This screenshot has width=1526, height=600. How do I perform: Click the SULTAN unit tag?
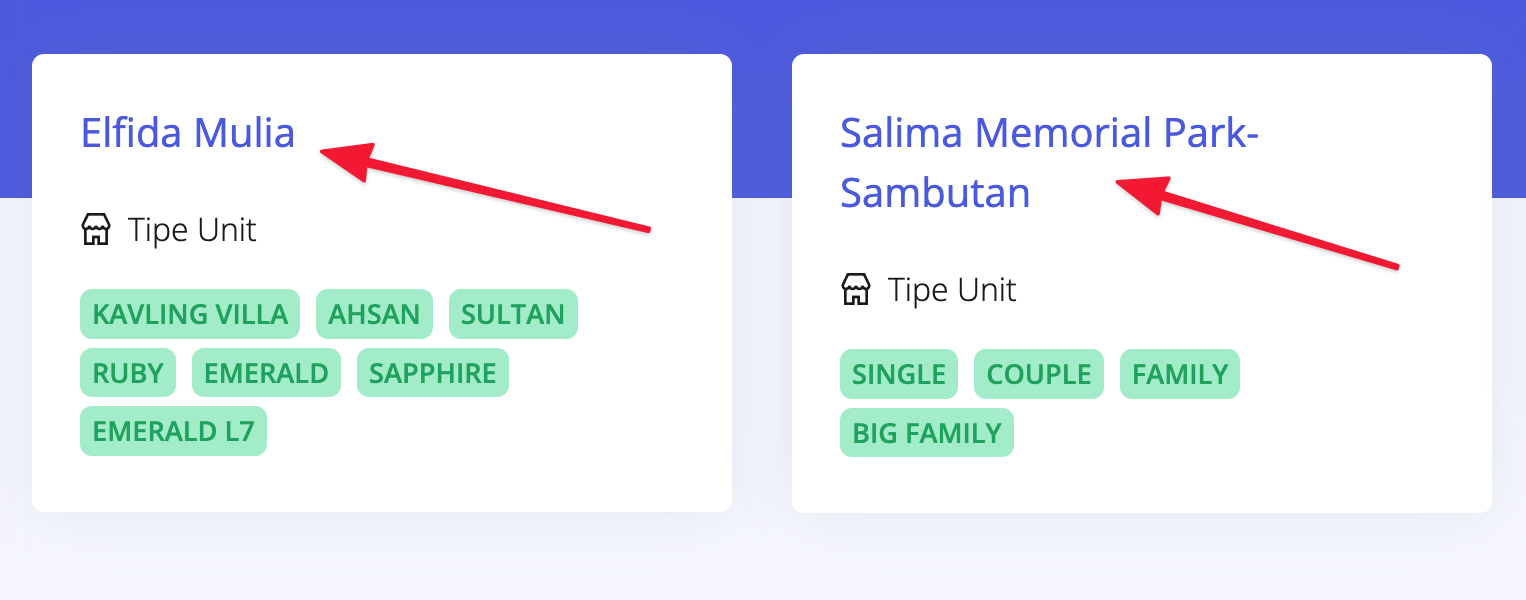tap(513, 314)
